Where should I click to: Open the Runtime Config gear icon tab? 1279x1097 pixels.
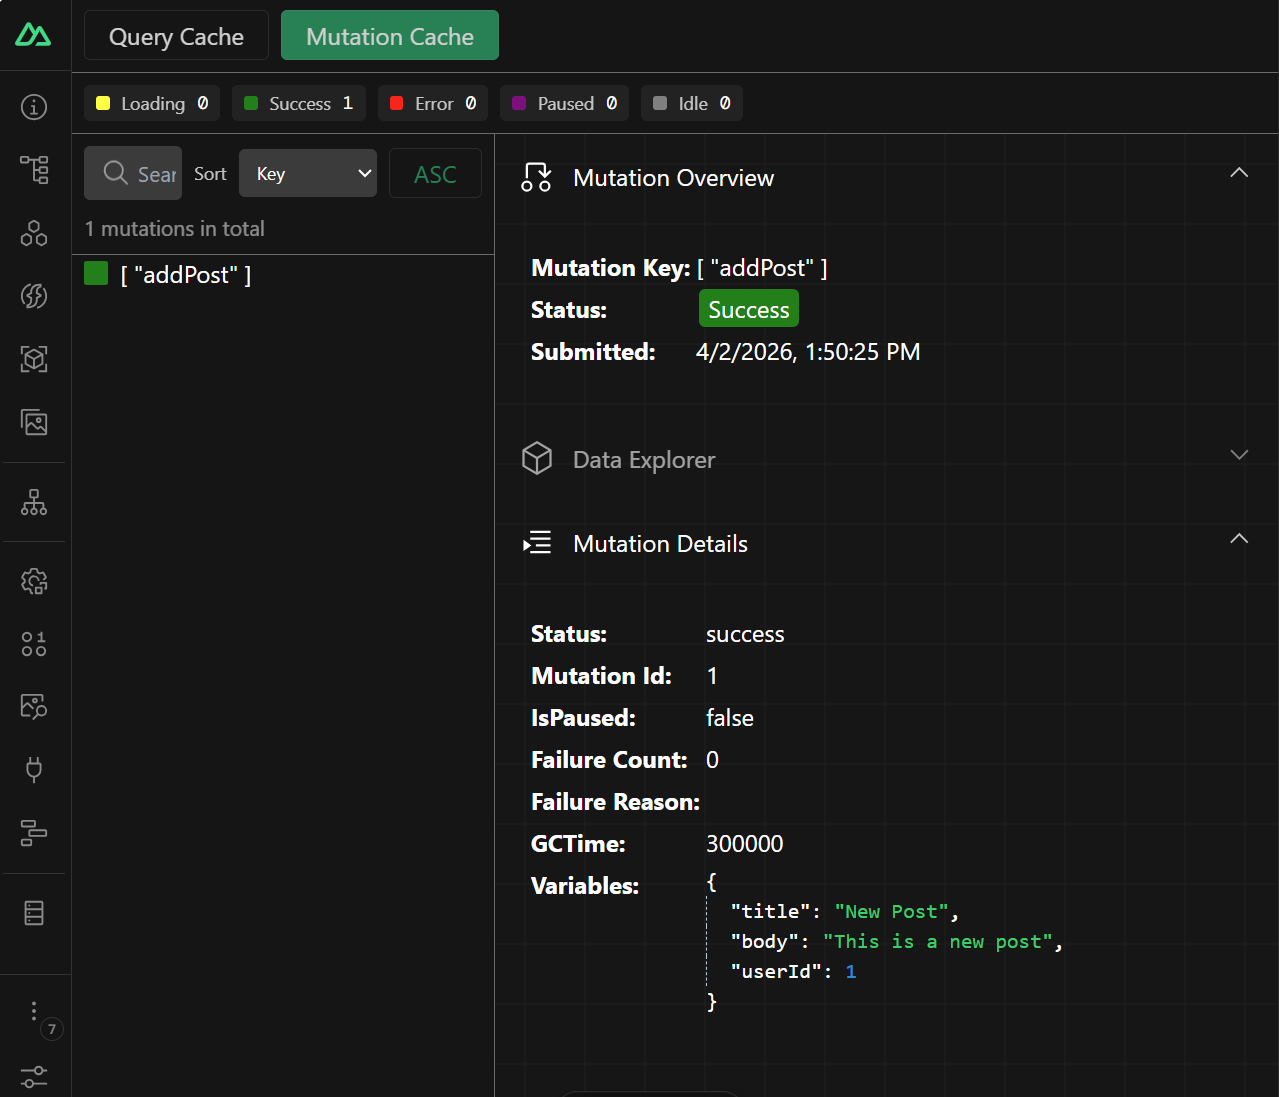tap(34, 581)
